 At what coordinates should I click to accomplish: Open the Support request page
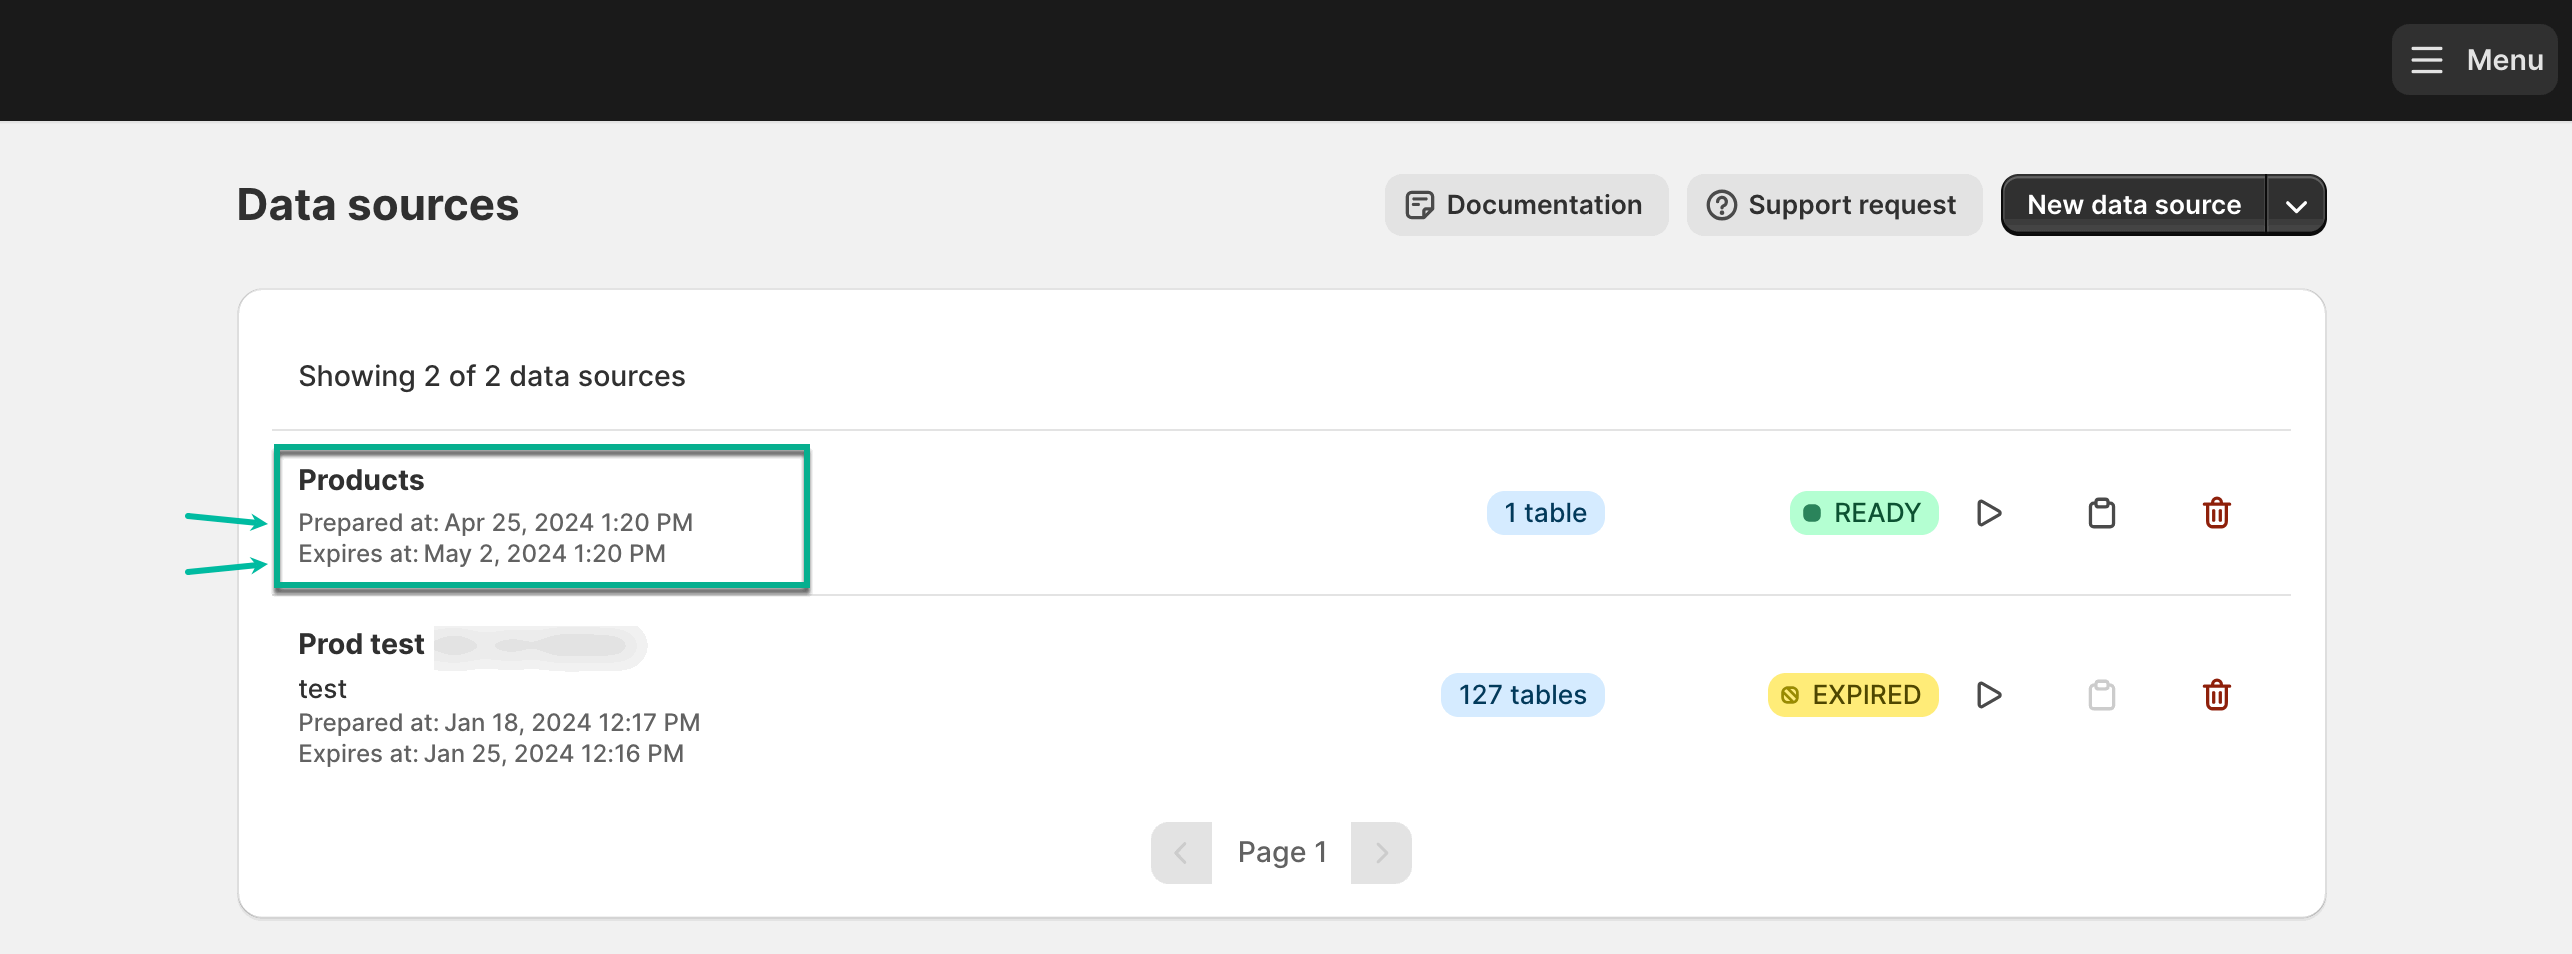1834,204
